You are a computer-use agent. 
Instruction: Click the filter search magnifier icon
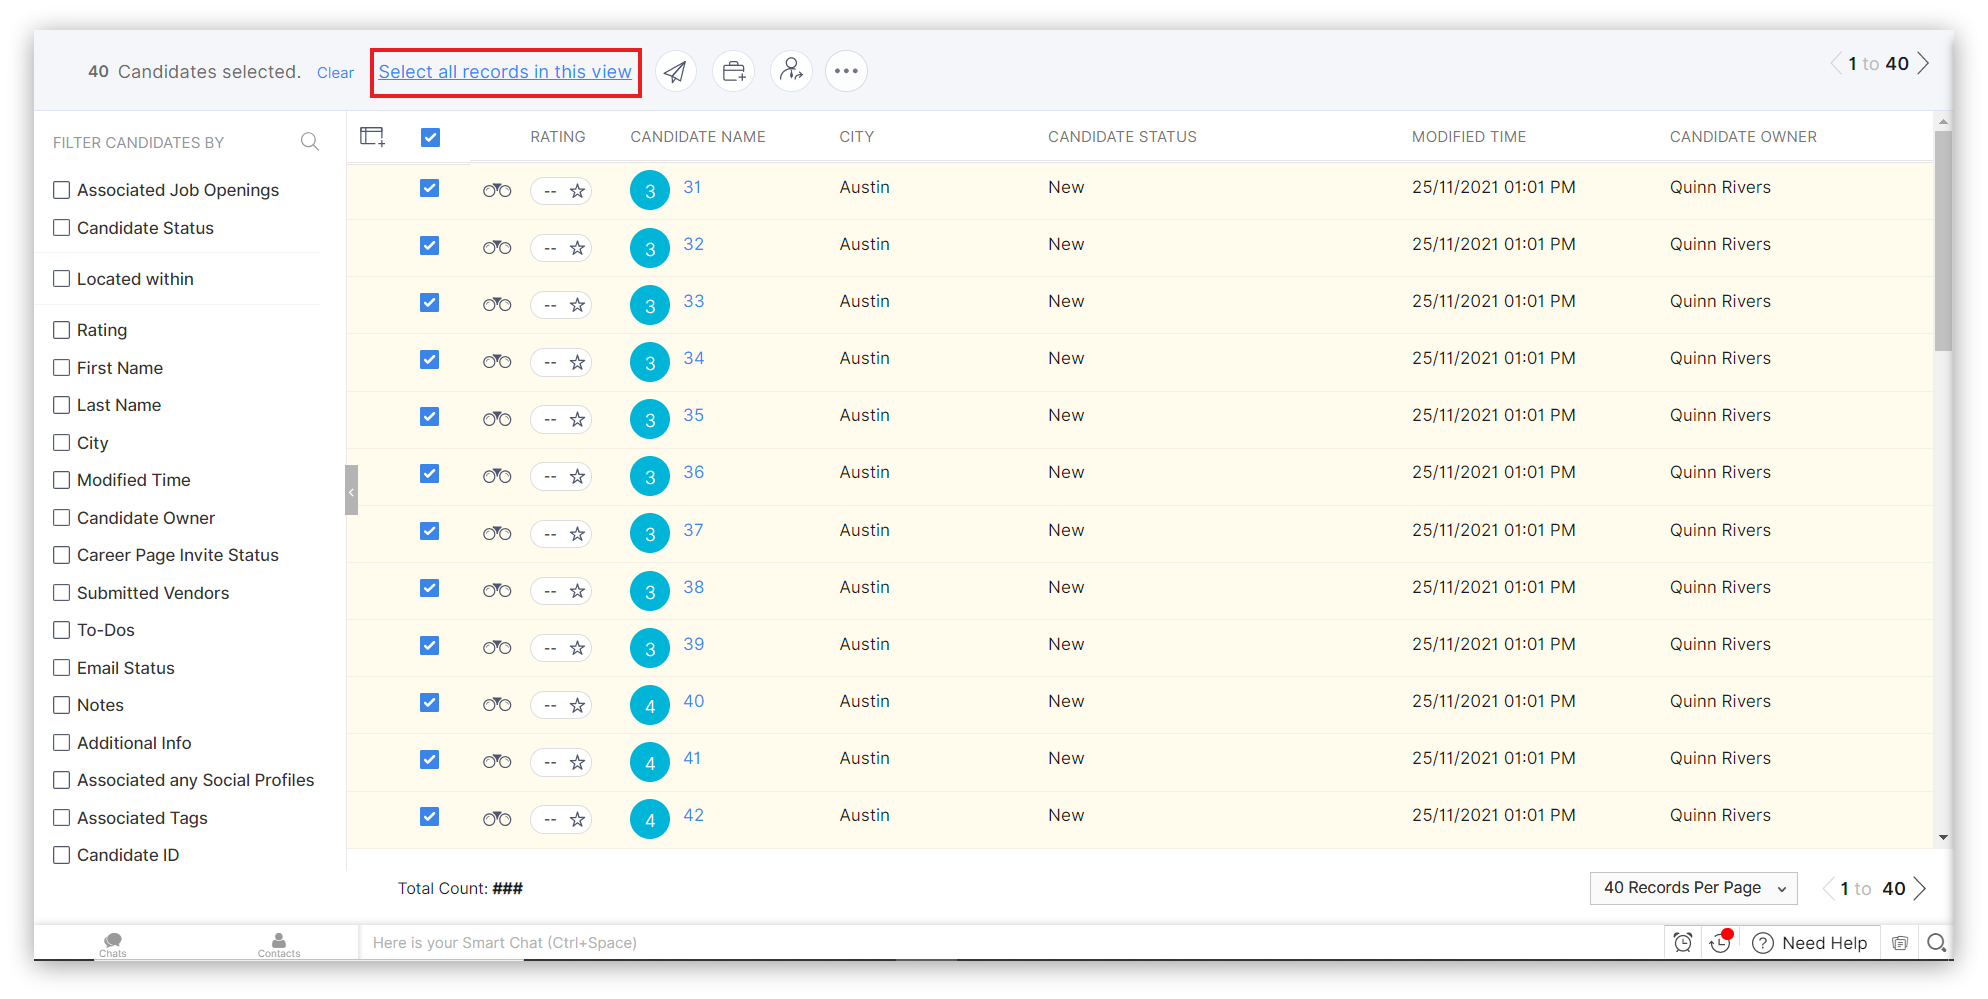point(310,142)
